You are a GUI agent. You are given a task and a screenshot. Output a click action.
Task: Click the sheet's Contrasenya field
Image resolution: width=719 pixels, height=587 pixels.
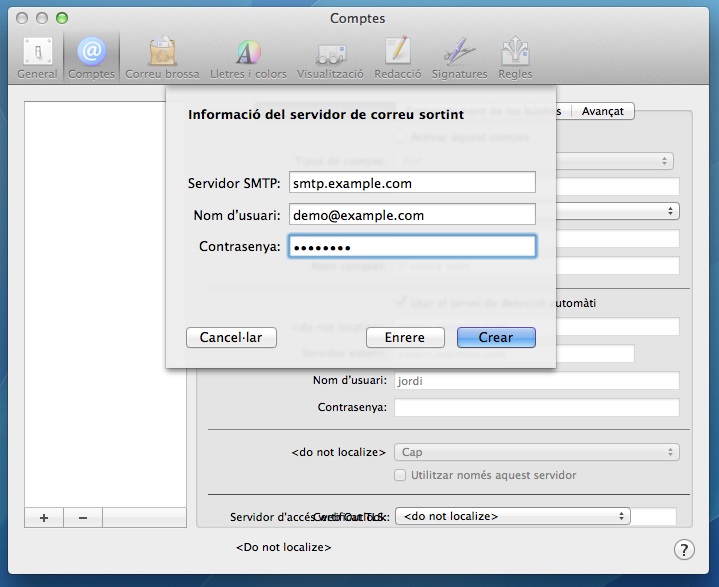coord(412,246)
